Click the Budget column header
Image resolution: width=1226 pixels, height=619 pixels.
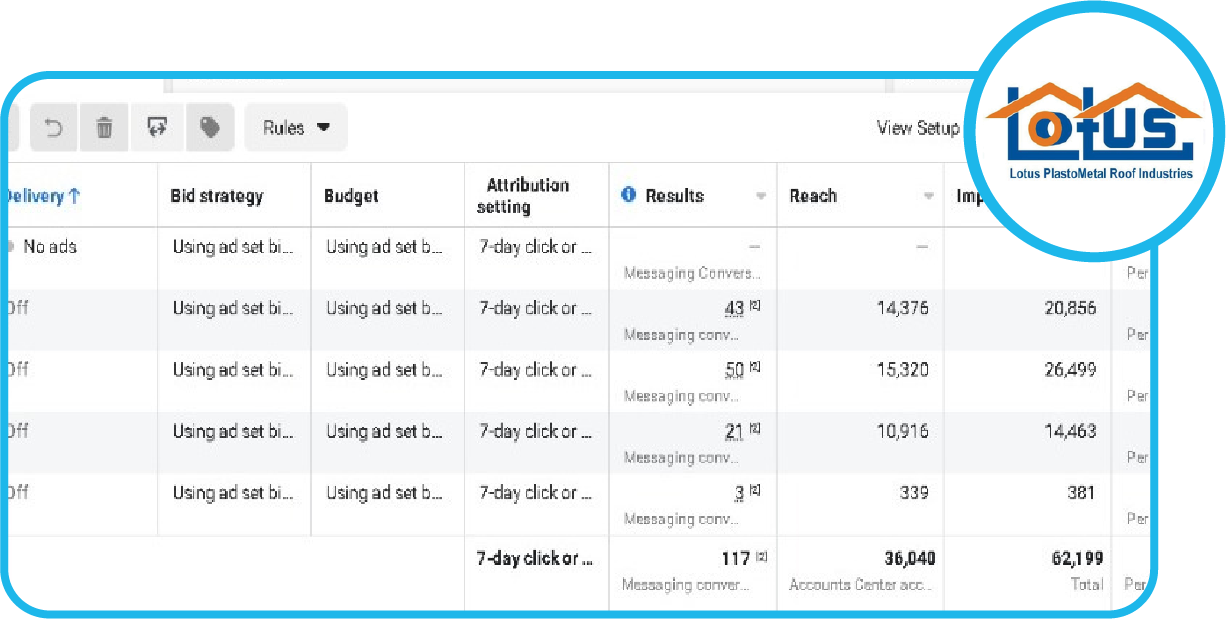tap(351, 196)
